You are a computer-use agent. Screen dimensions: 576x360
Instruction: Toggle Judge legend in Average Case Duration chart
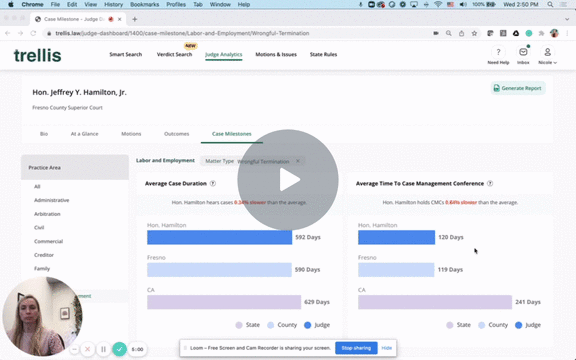(x=317, y=325)
